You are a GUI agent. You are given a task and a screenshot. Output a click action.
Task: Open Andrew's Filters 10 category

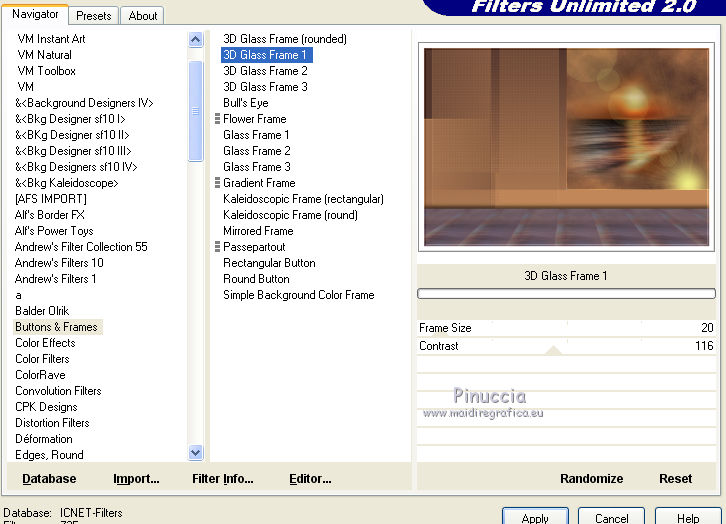click(59, 263)
